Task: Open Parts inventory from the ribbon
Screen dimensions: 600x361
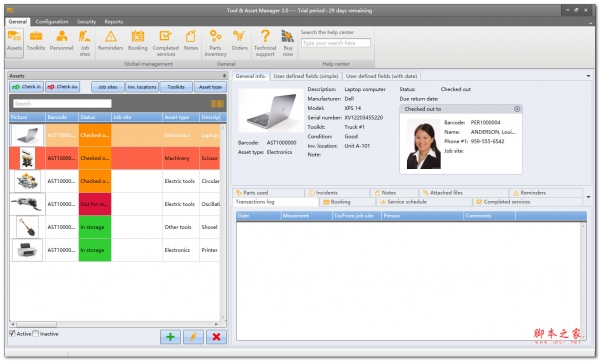Action: click(x=215, y=43)
